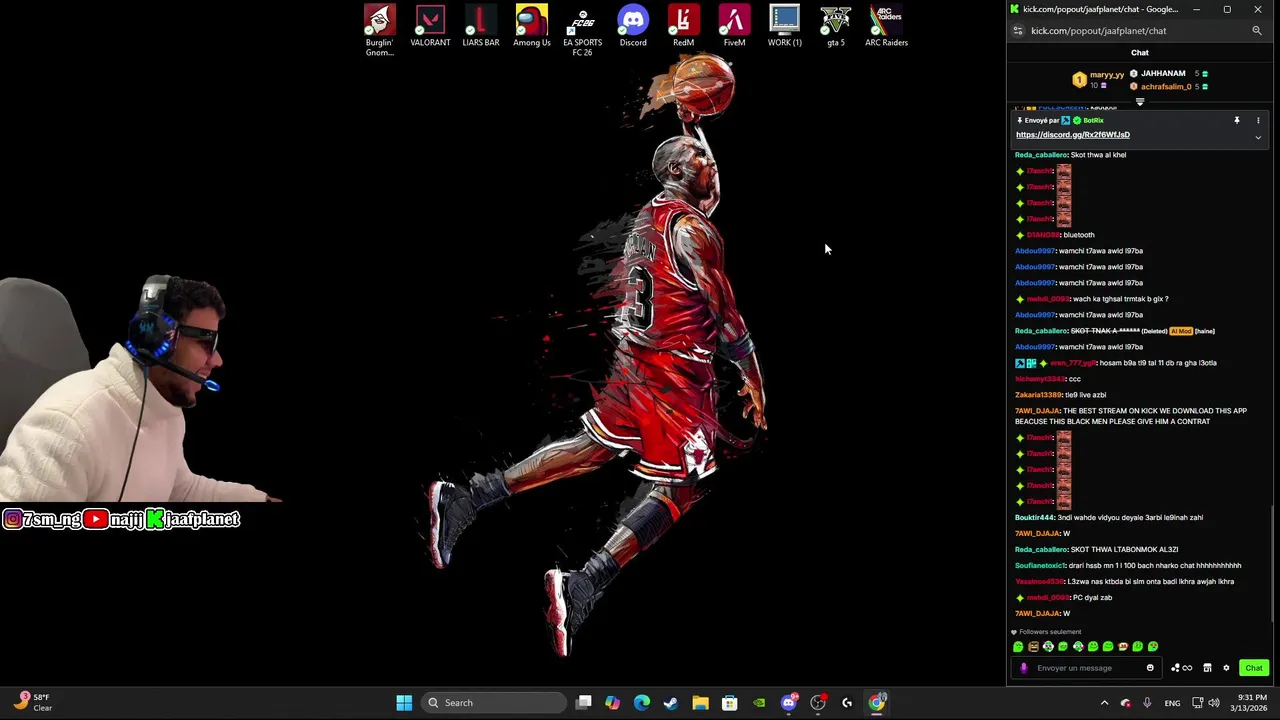This screenshot has width=1280, height=720.
Task: Click the 'PC dyal zab' message
Action: point(1092,598)
